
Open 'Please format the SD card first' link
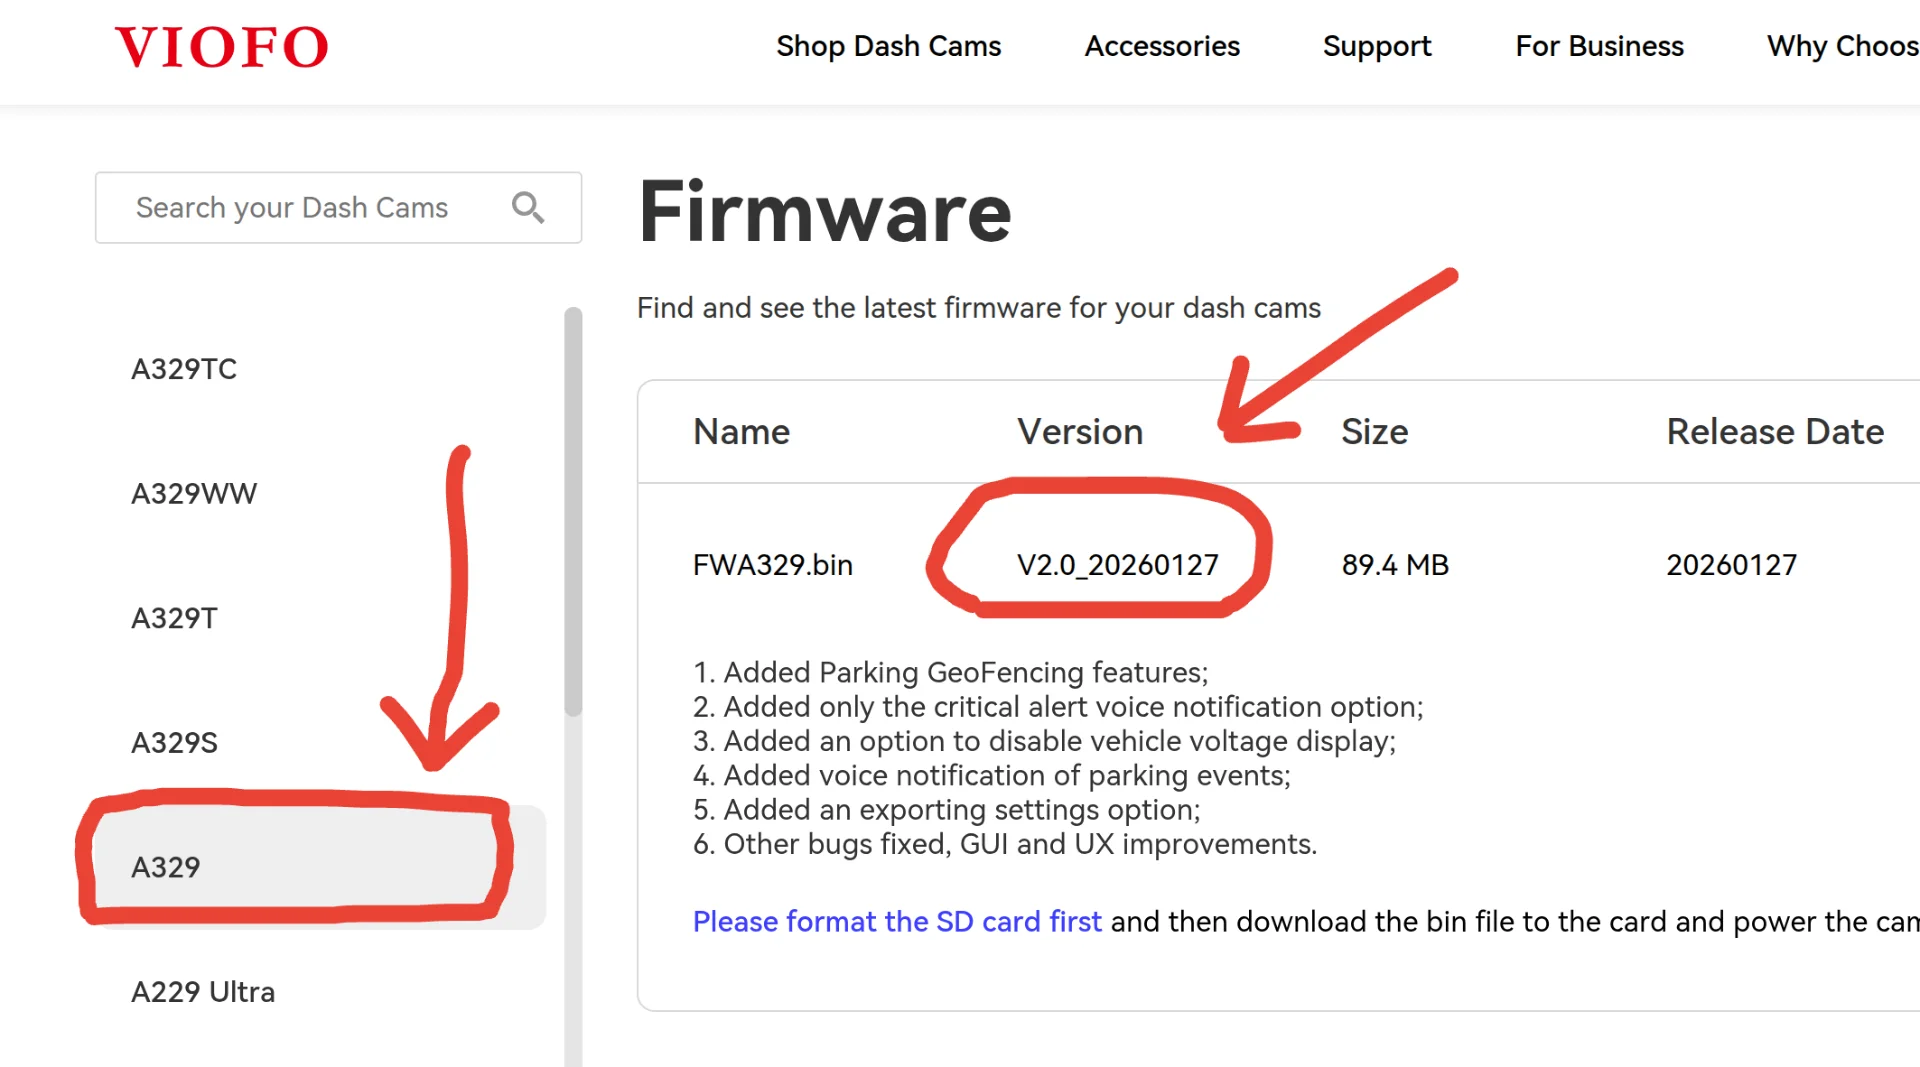[x=897, y=921]
